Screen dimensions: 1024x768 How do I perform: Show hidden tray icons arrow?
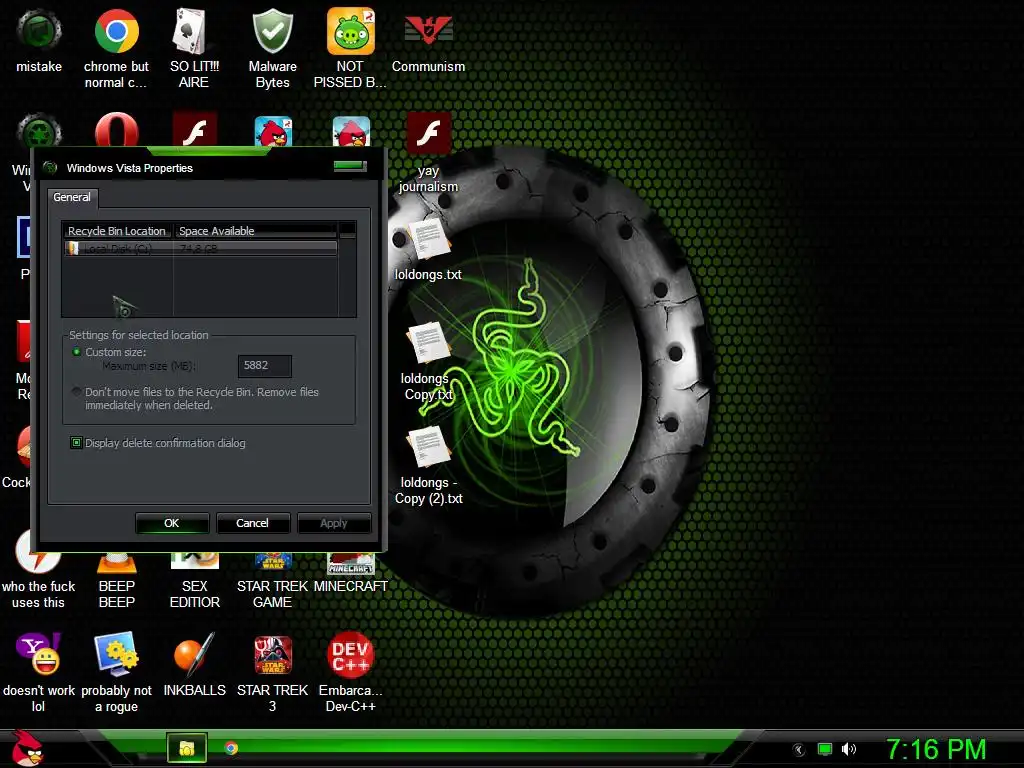pyautogui.click(x=799, y=750)
